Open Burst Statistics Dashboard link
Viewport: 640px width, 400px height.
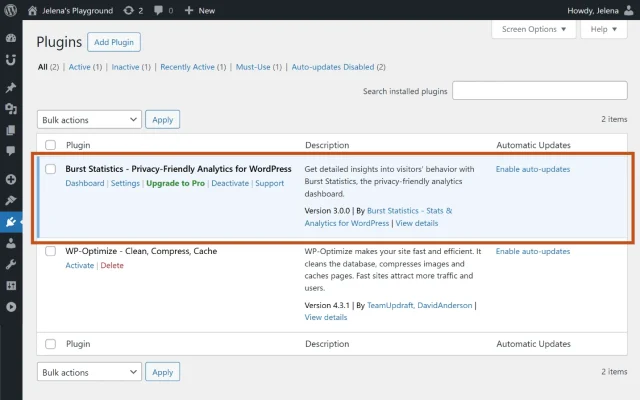coord(85,183)
